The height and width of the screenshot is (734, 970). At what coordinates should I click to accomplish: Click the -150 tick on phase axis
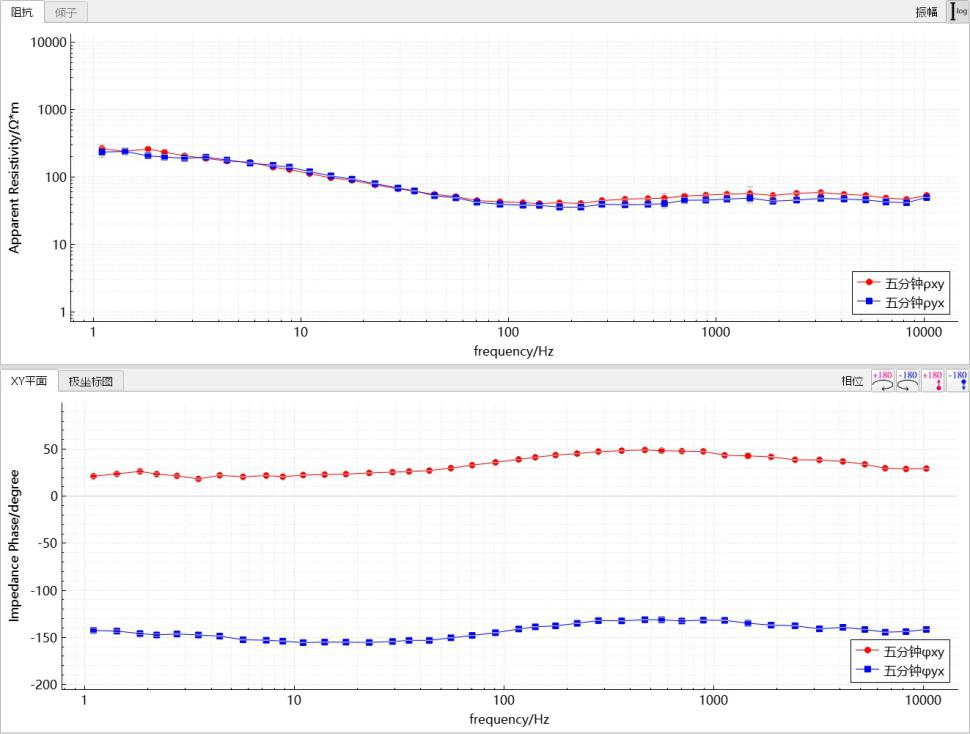pyautogui.click(x=44, y=638)
